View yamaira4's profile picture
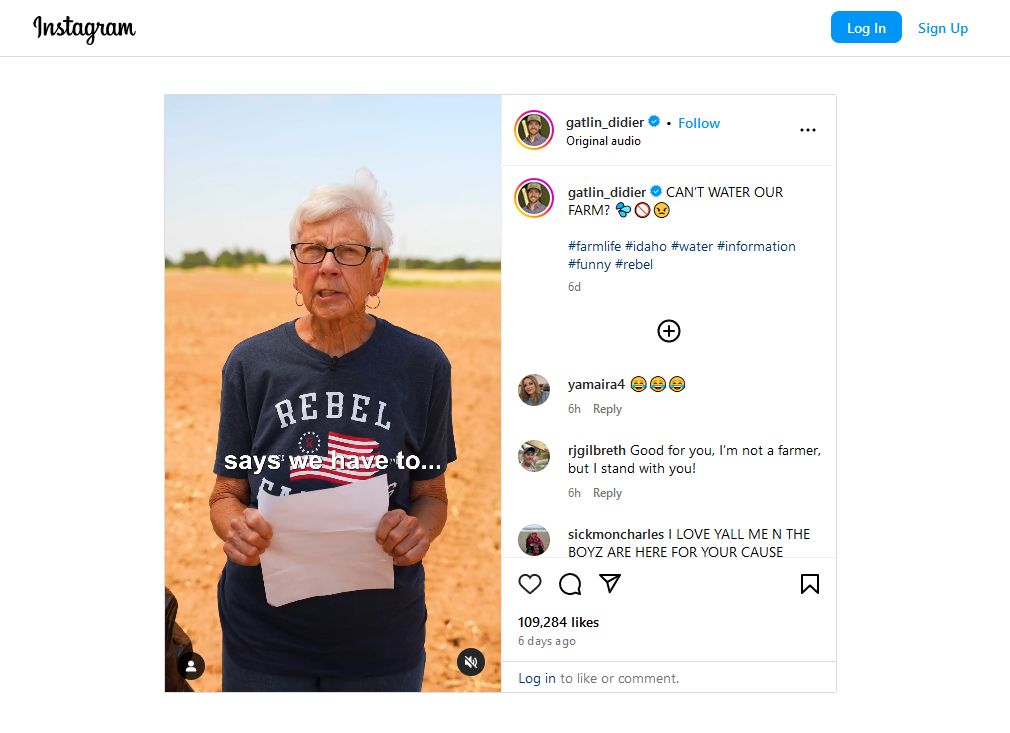The width and height of the screenshot is (1010, 733). (534, 390)
